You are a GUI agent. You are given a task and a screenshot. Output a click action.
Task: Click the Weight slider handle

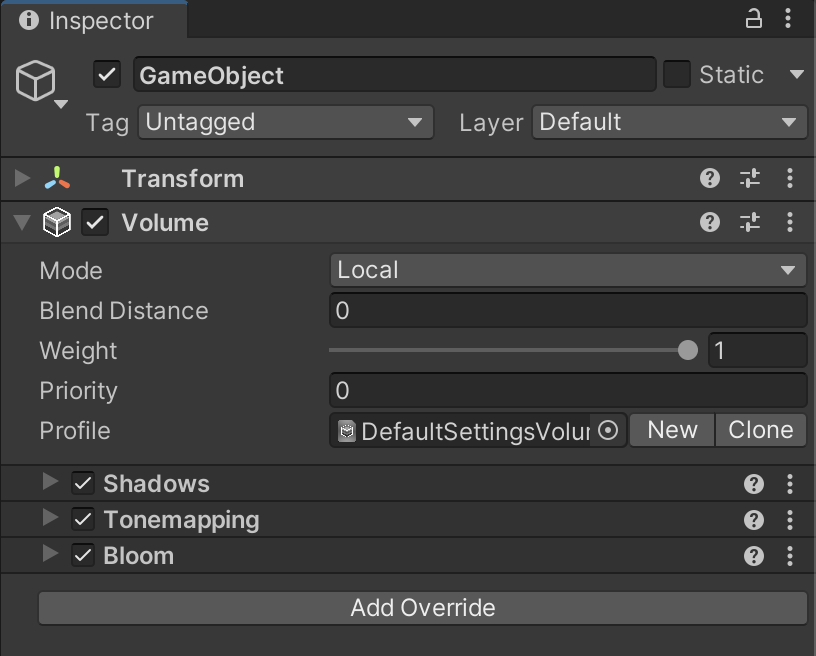point(688,350)
